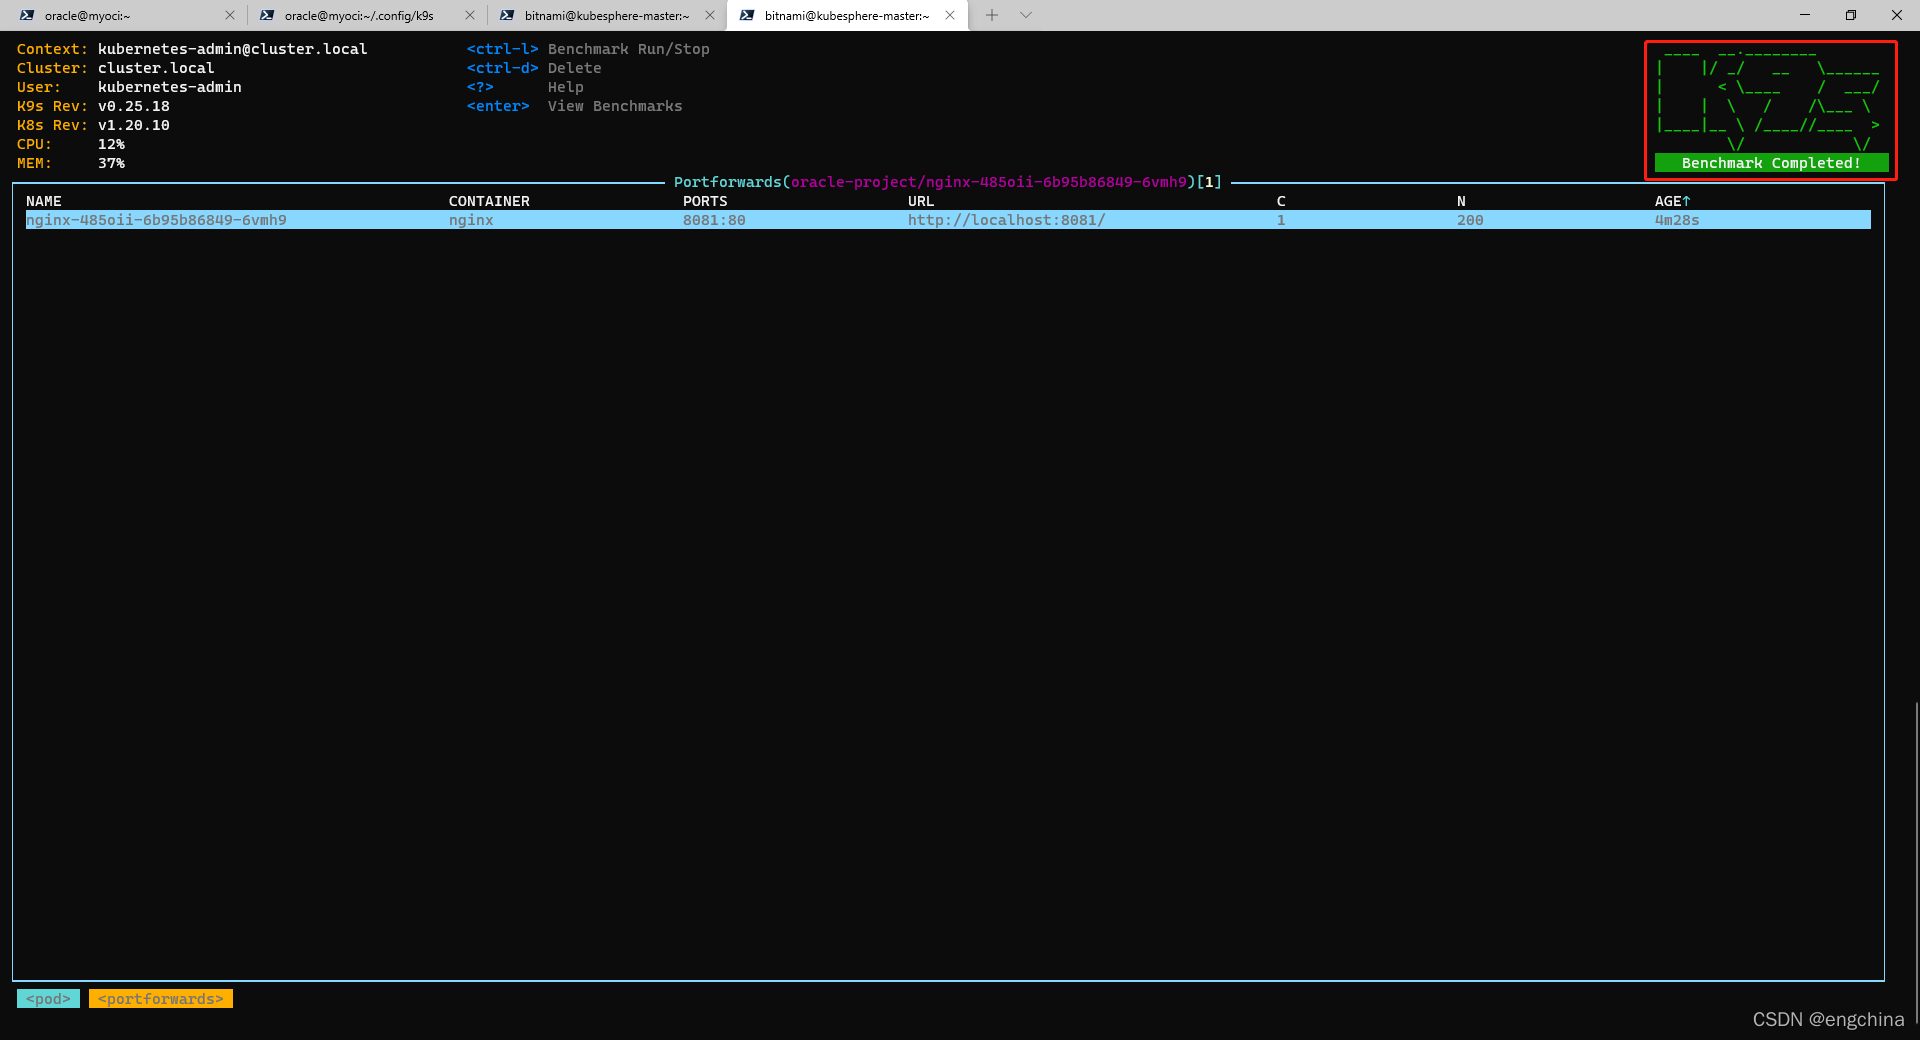This screenshot has height=1040, width=1920.
Task: Click the age value 4m28s
Action: [x=1677, y=220]
